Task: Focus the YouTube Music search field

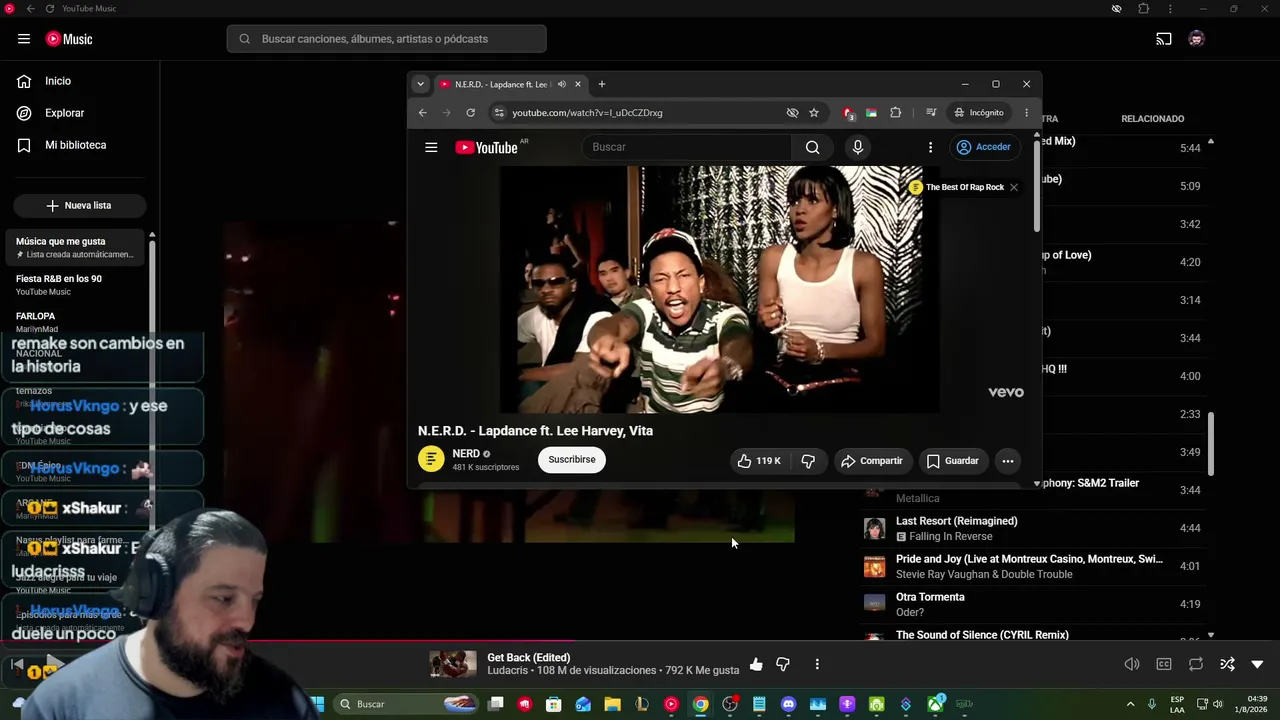Action: point(386,39)
